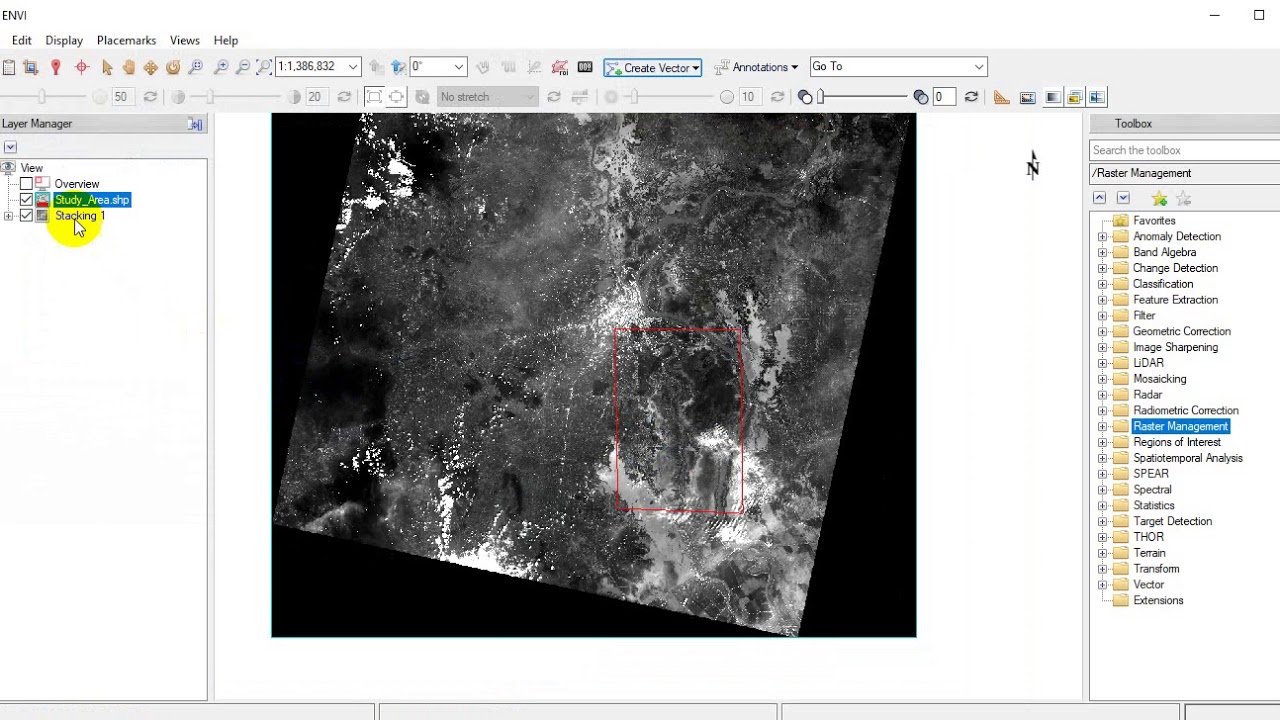Viewport: 1280px width, 720px height.
Task: Select the Fly four-arrow tool
Action: coord(150,67)
